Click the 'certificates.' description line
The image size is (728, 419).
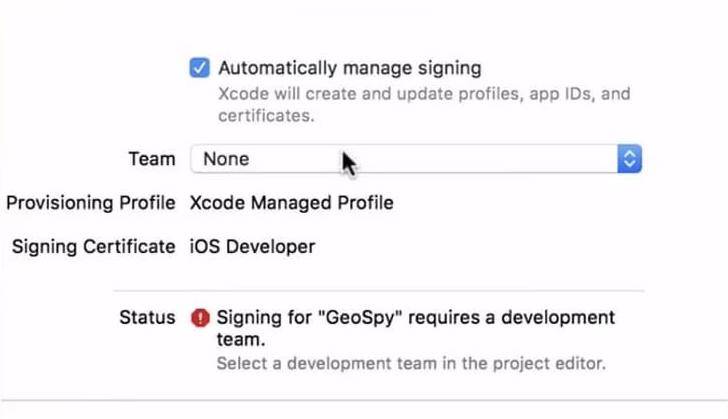tap(266, 116)
